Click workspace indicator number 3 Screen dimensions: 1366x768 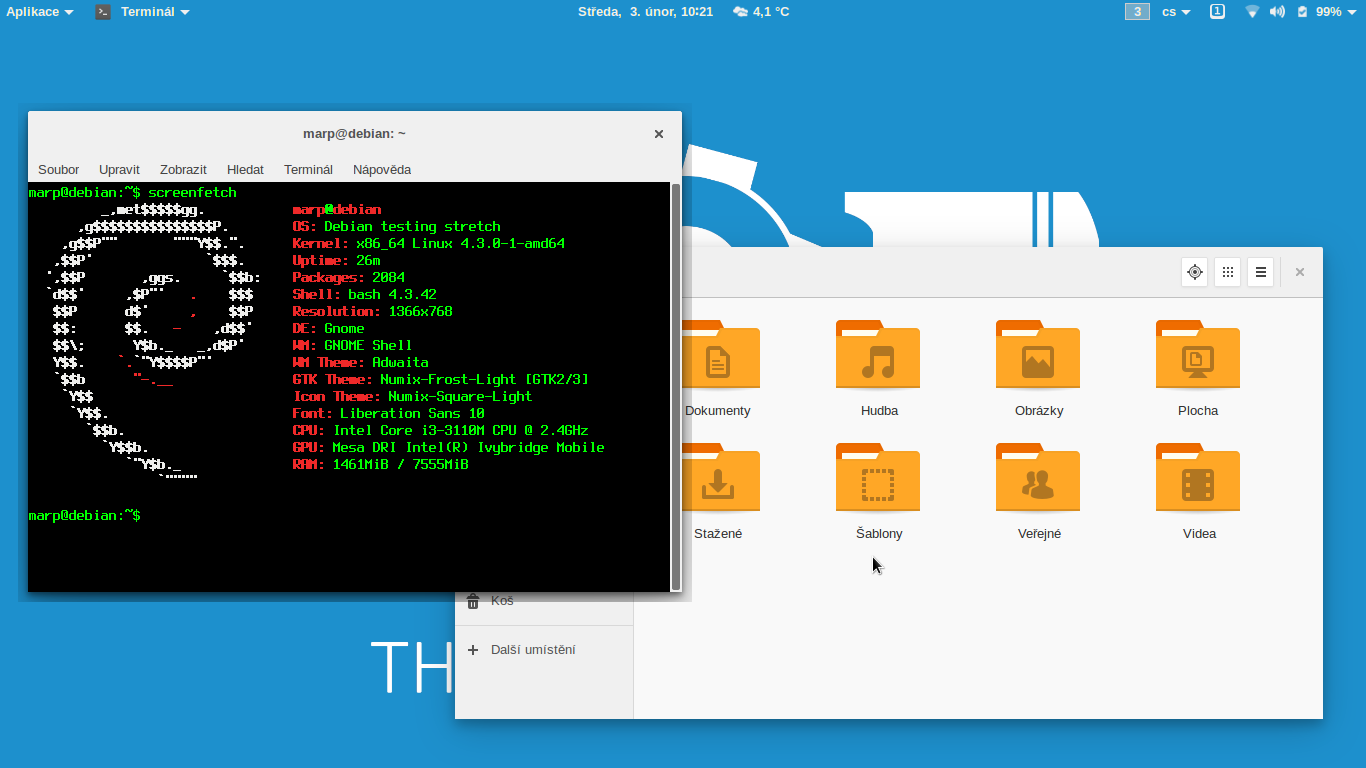(x=1137, y=12)
